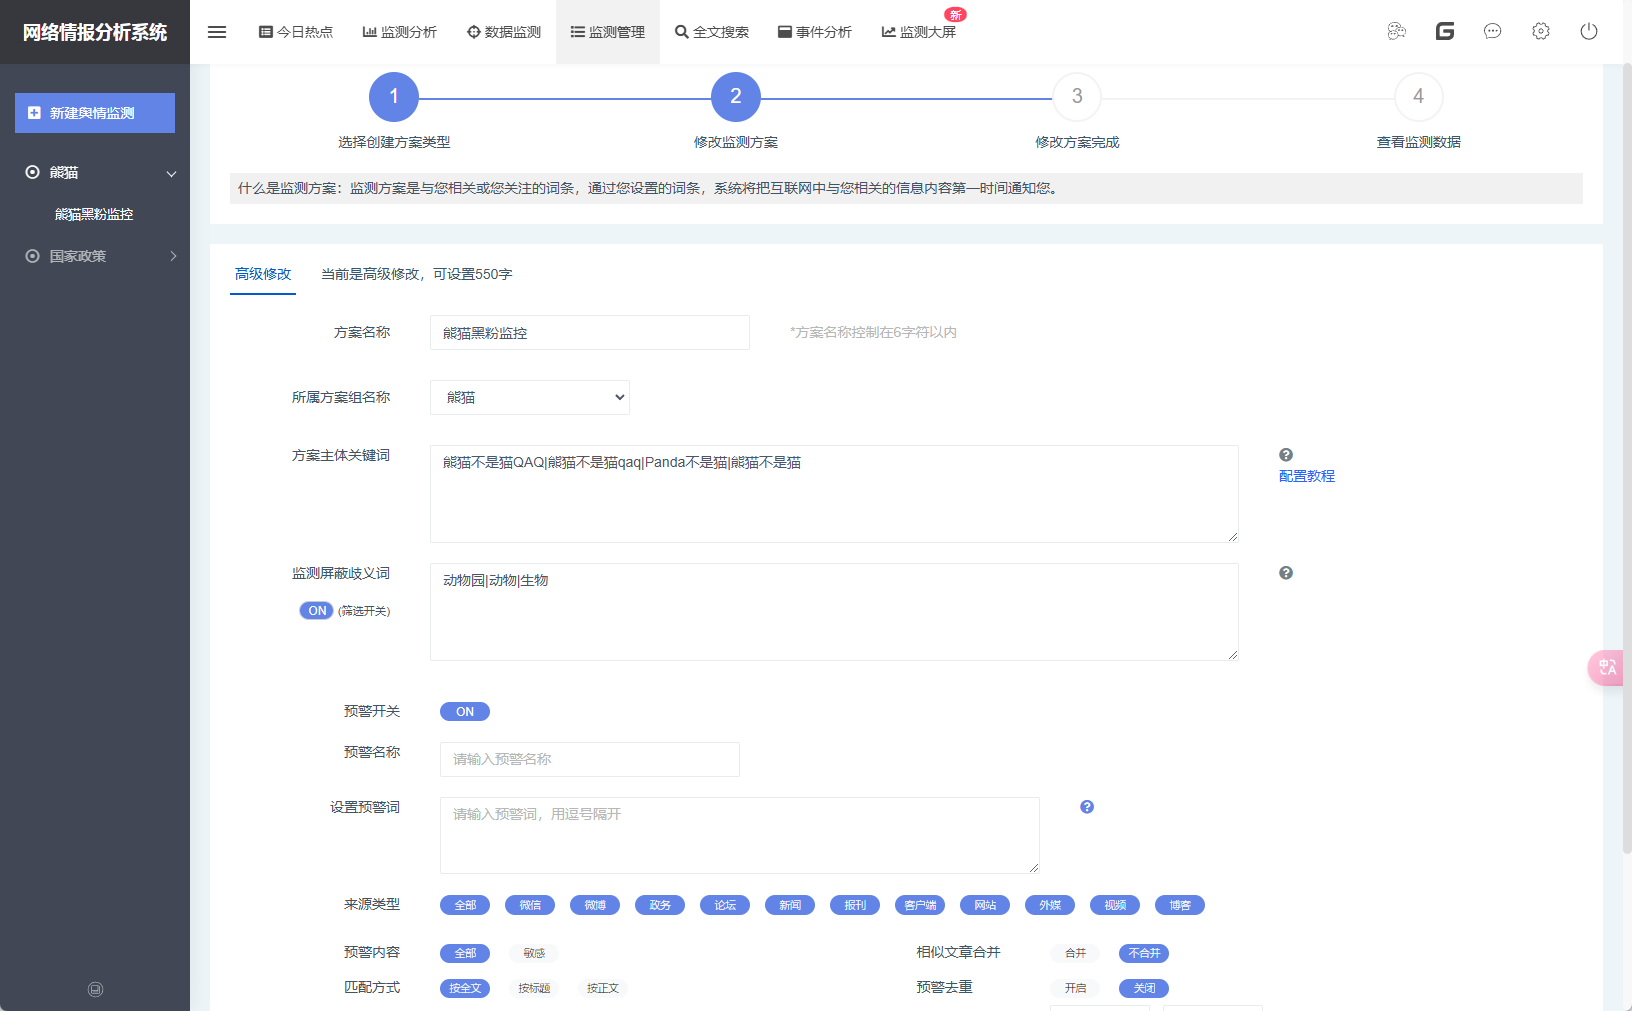Viewport: 1632px width, 1011px height.
Task: Click blue help icon beside 设置预警词
Action: pos(1087,807)
